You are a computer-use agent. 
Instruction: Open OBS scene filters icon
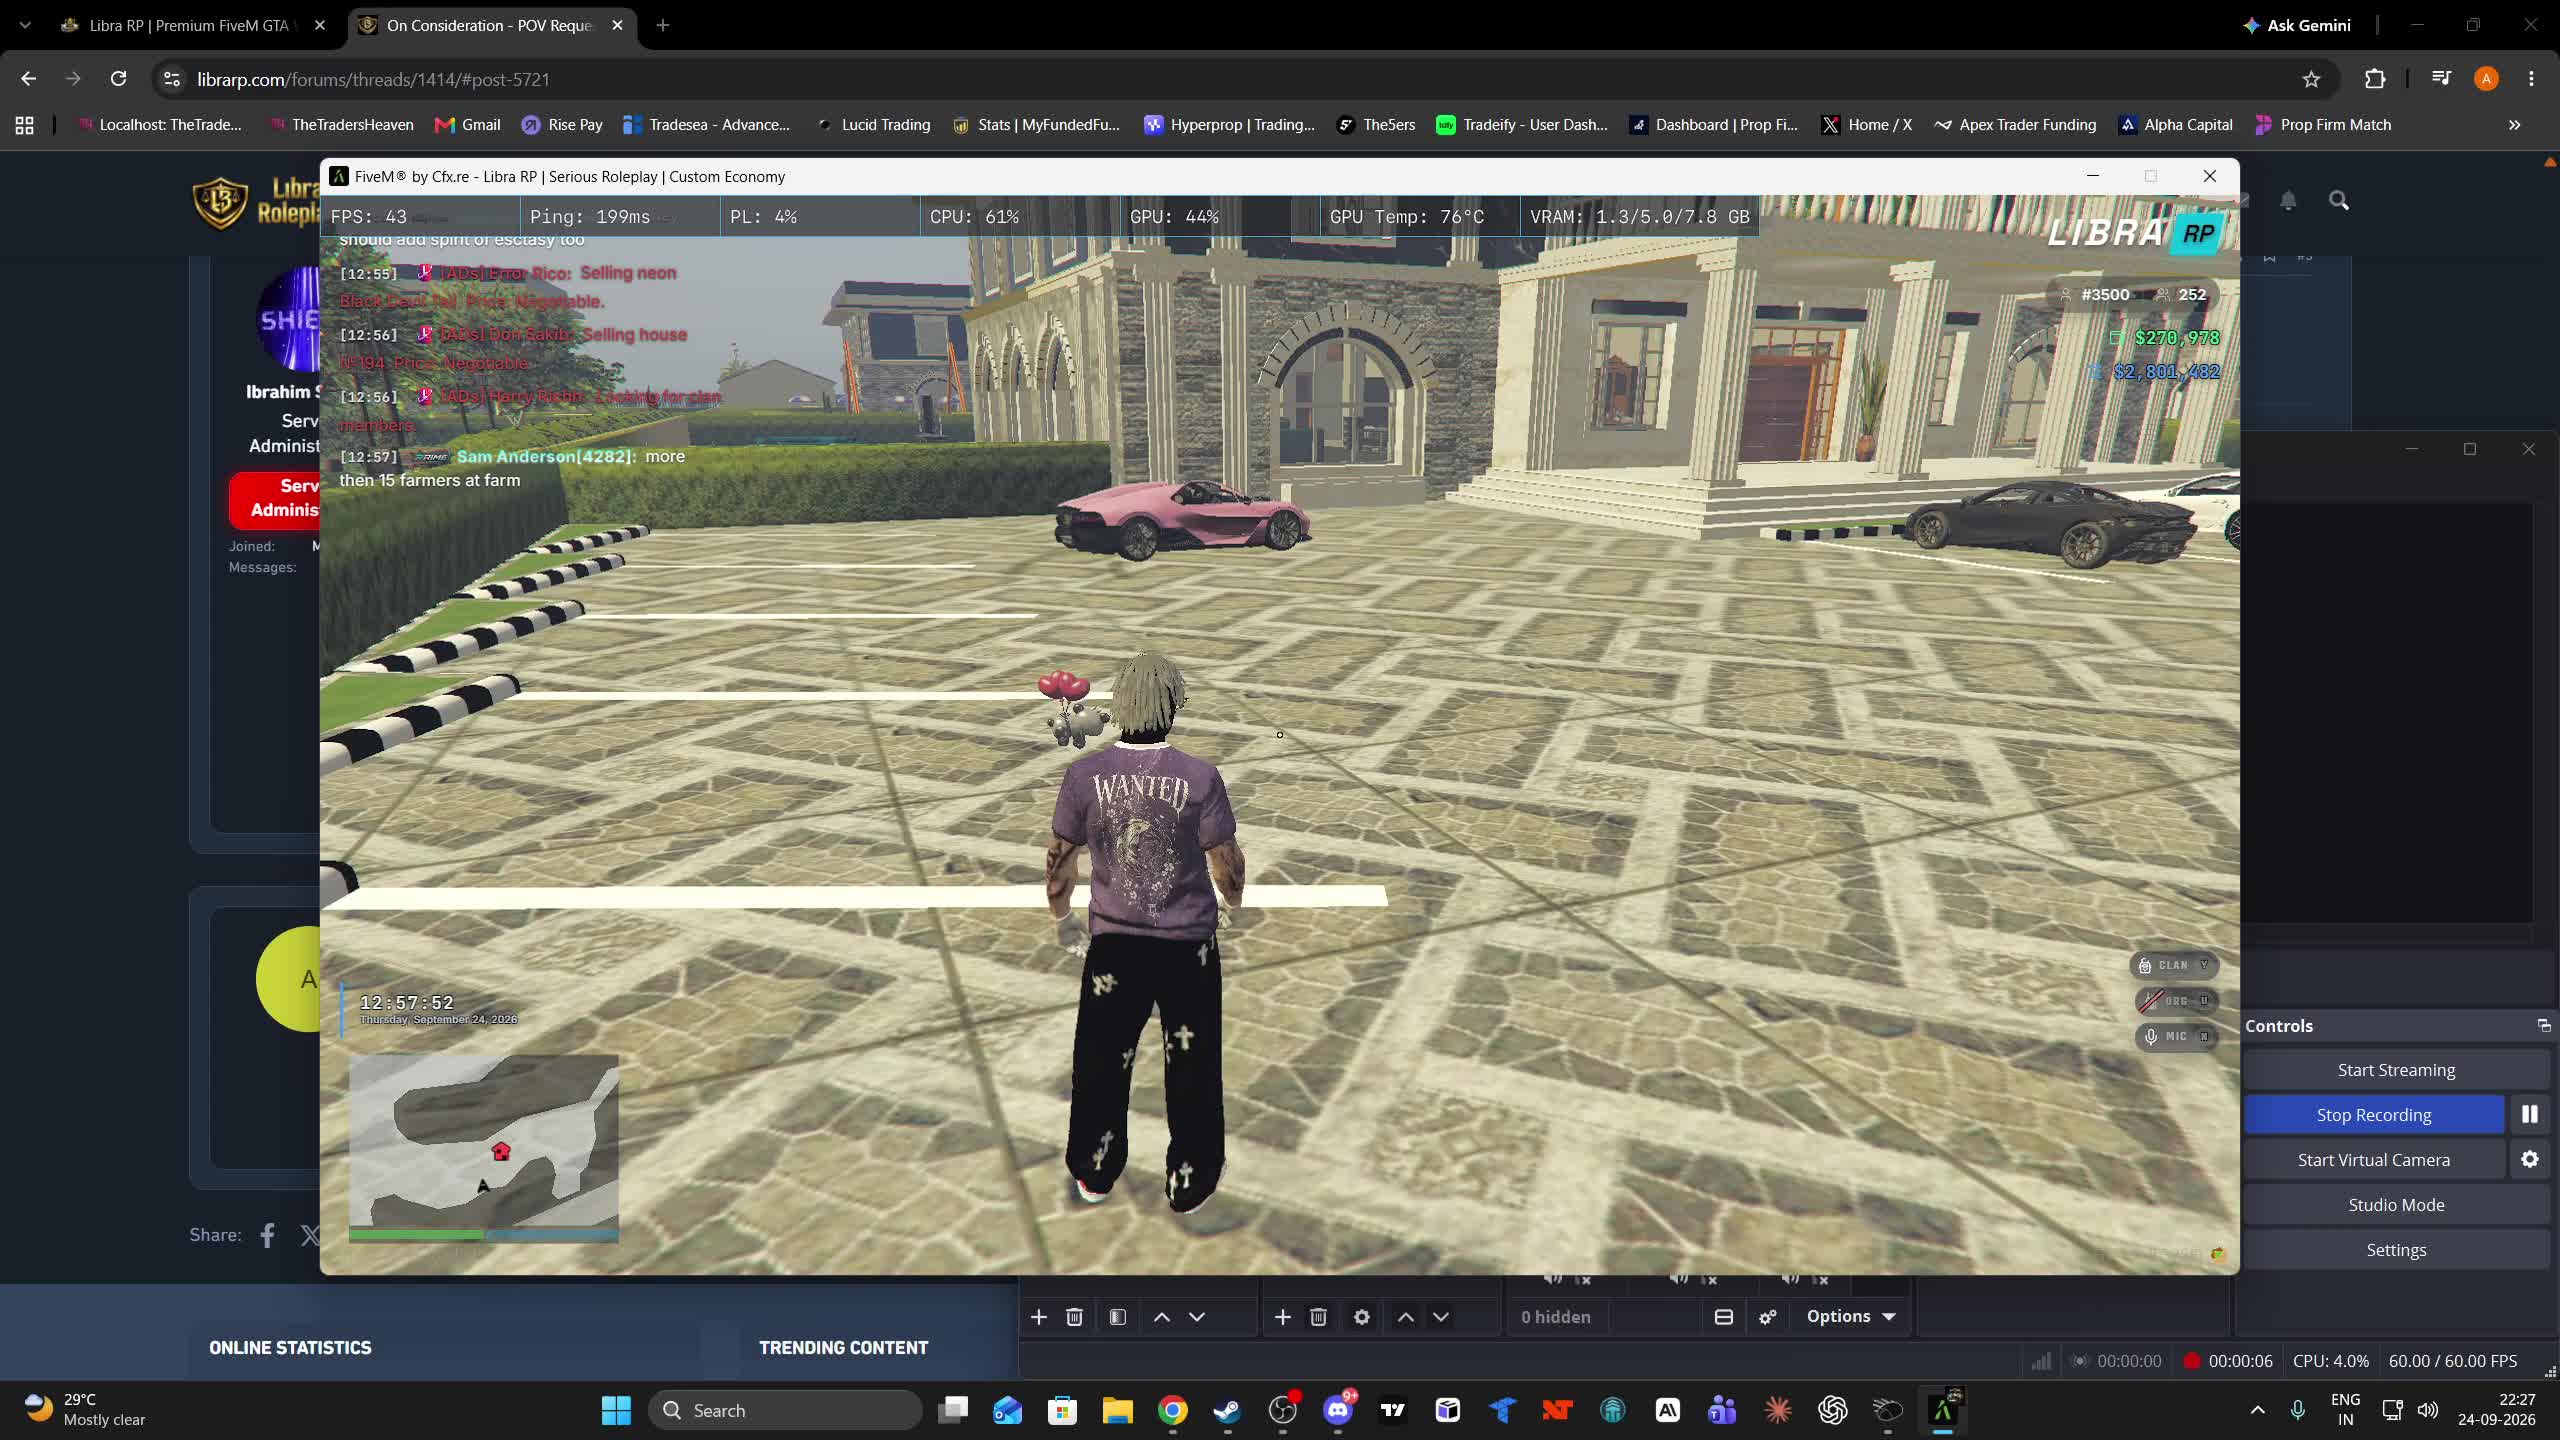(1118, 1317)
